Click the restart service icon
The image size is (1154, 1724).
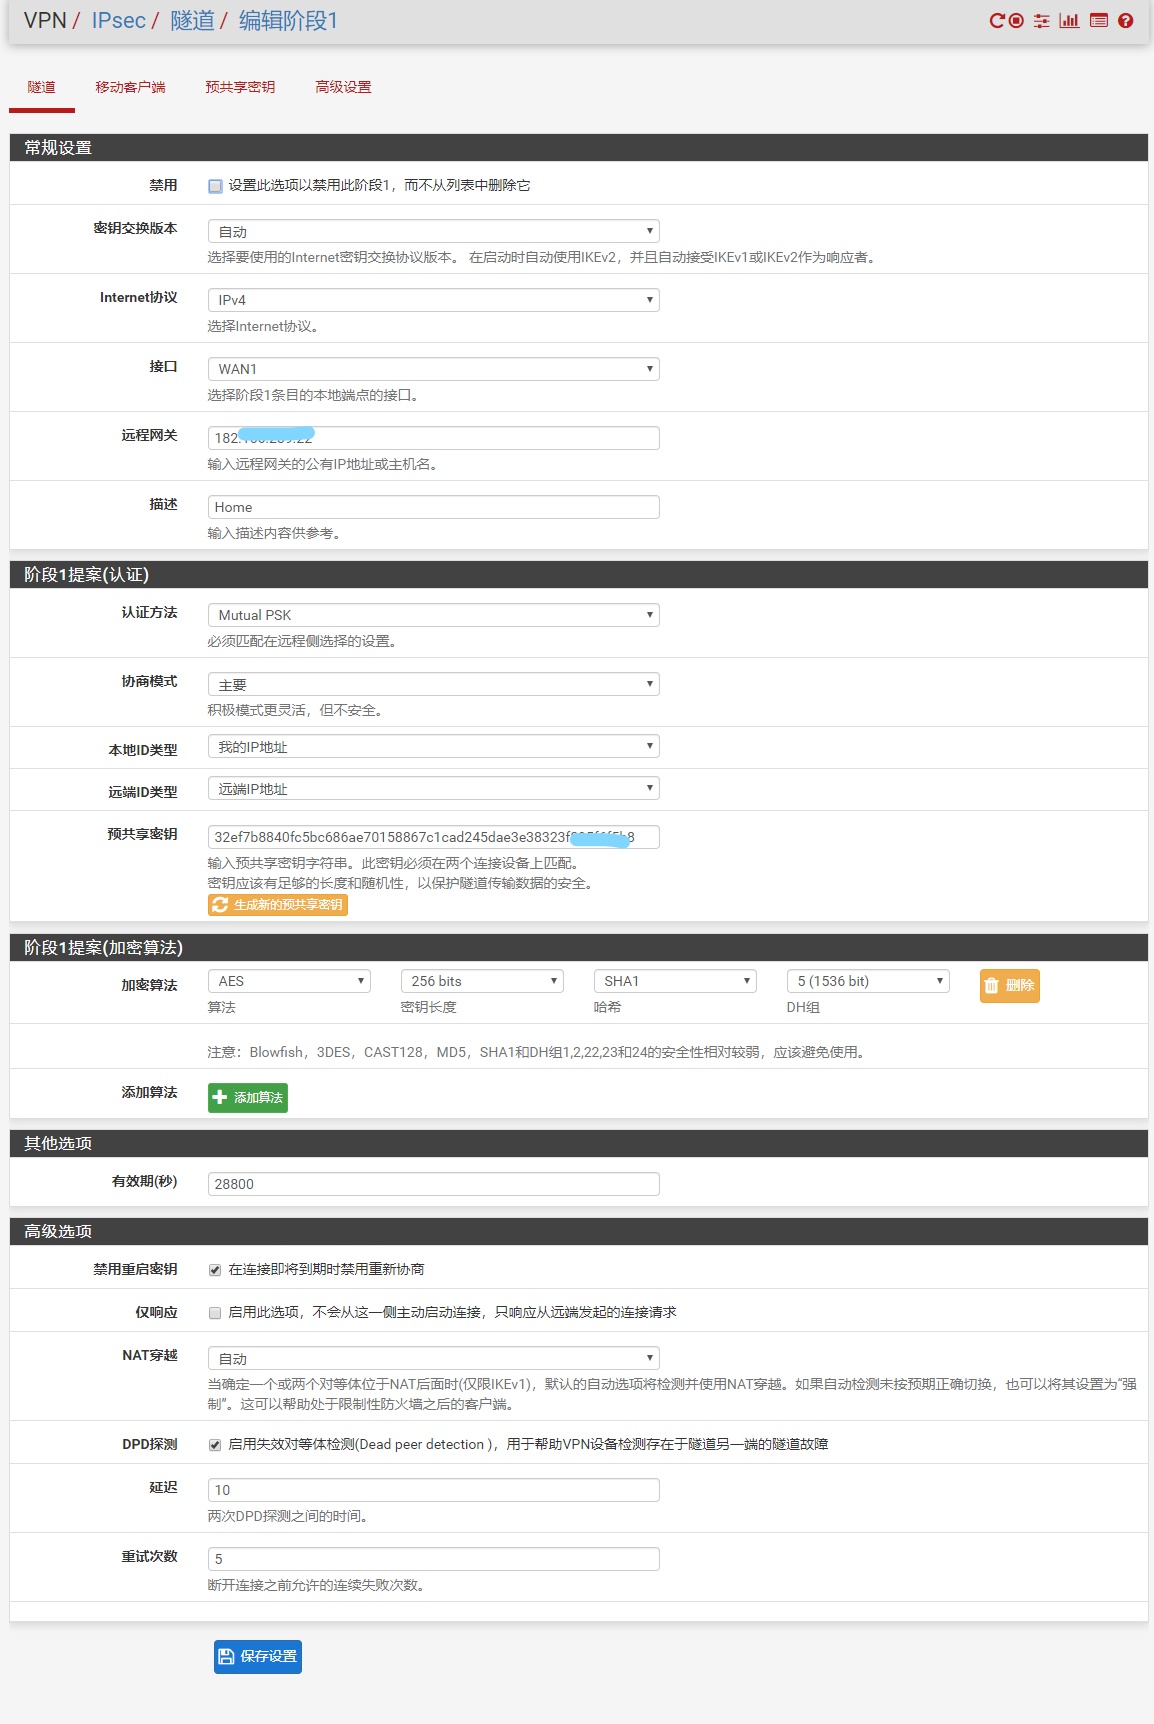click(x=996, y=21)
